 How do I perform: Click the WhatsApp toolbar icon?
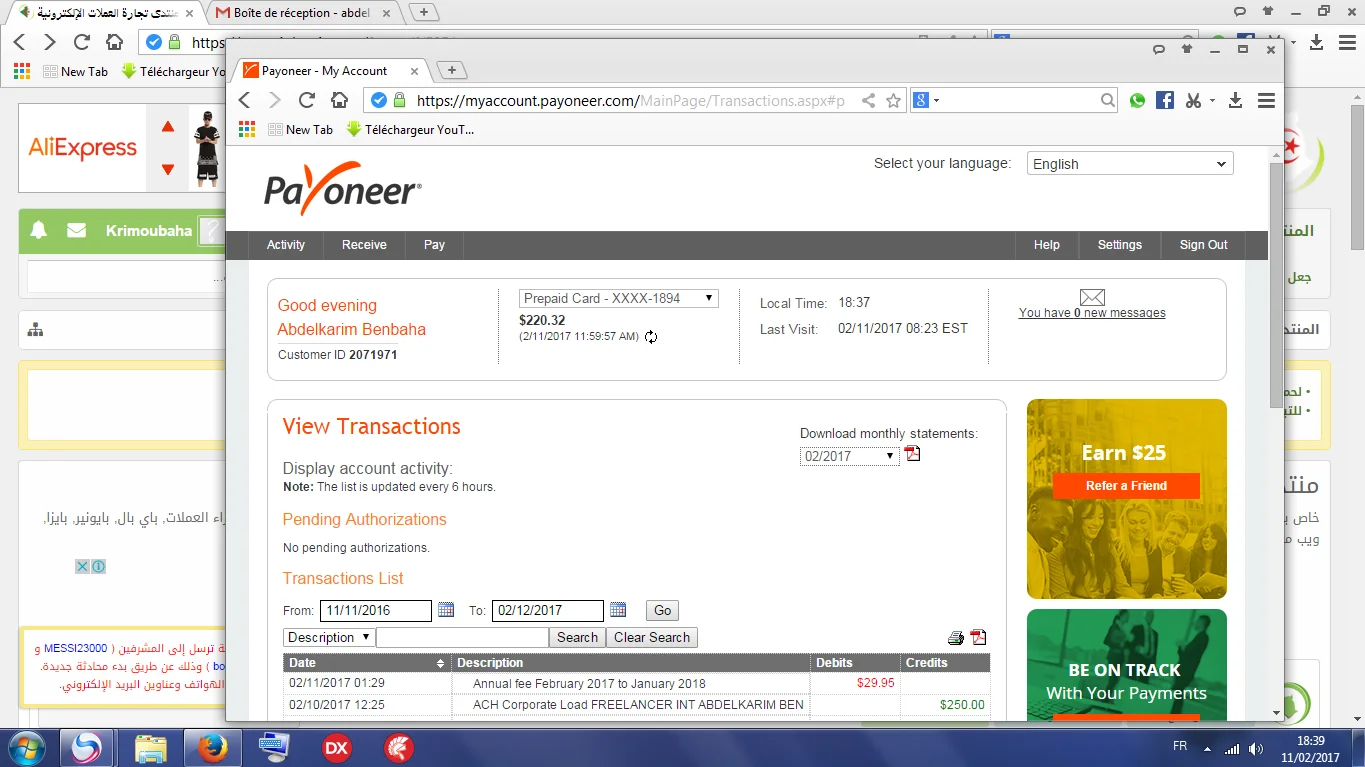[x=1137, y=100]
